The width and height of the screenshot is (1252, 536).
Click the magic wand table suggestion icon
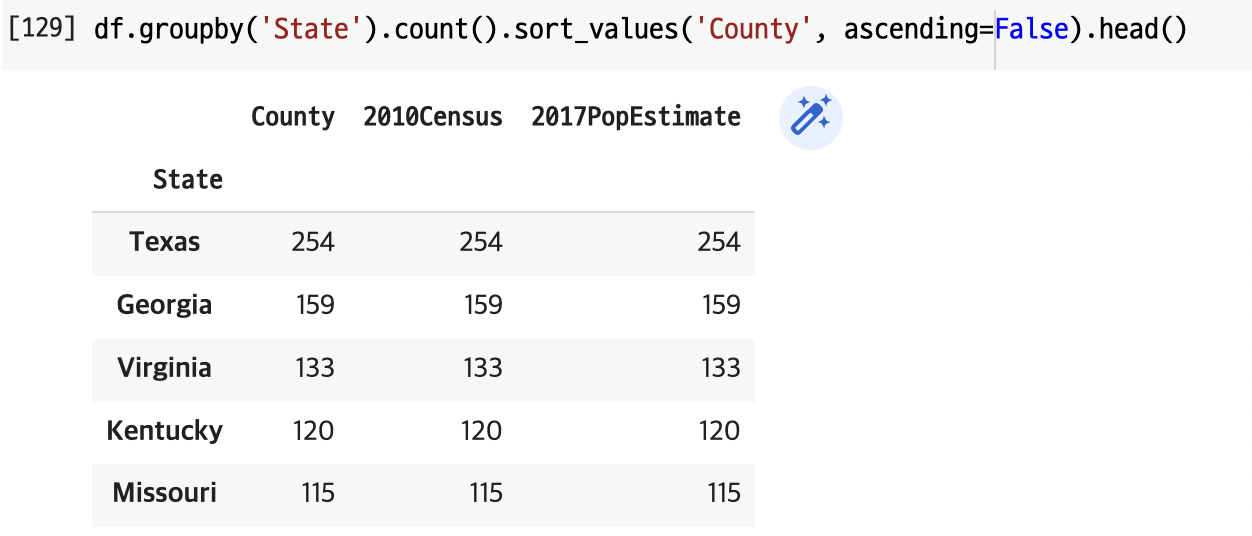[811, 118]
